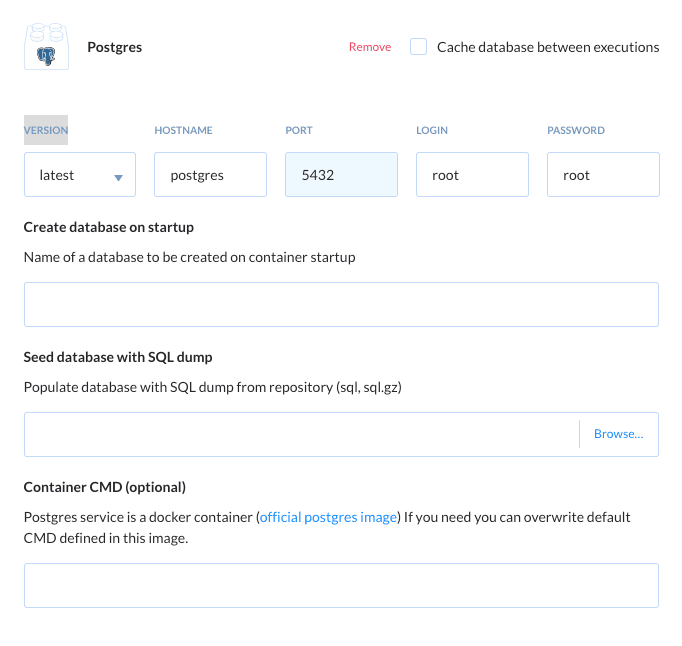Focus the Port field showing 5432

click(341, 174)
